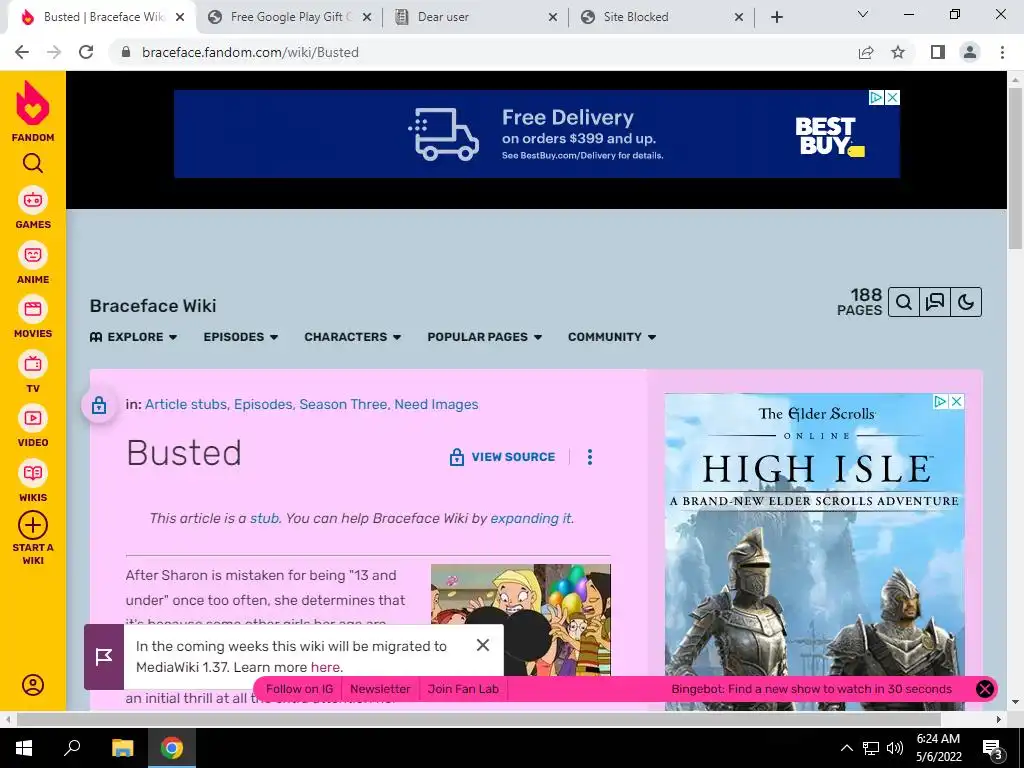Open the Article stubs category link

click(185, 404)
